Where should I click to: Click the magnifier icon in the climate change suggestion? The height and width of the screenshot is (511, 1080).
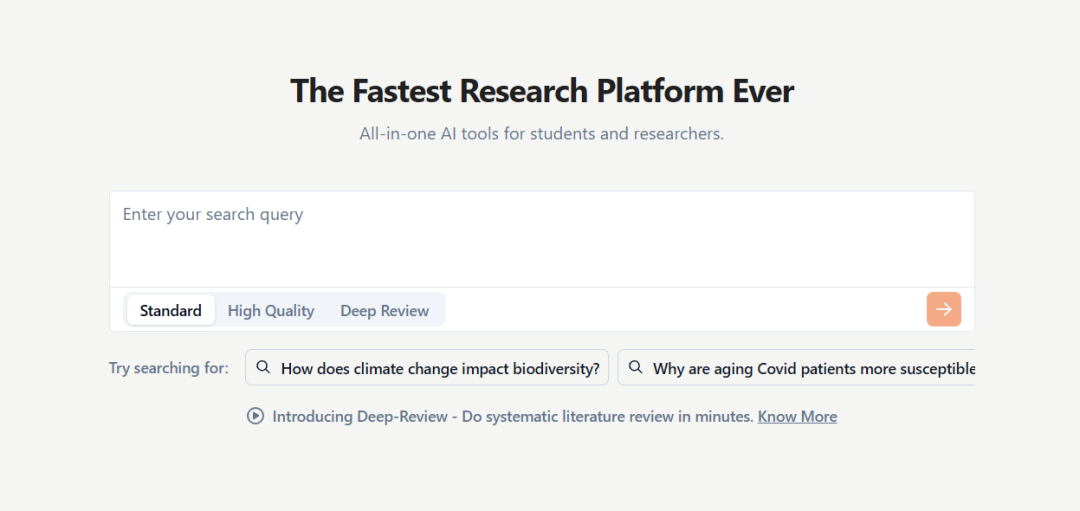tap(262, 367)
